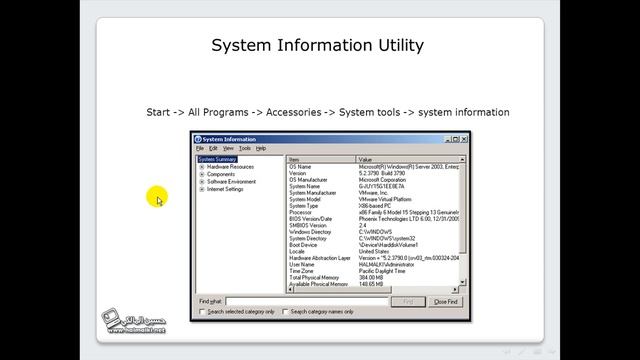Select the Components label
Screen dimensions: 640x360
click(x=221, y=174)
